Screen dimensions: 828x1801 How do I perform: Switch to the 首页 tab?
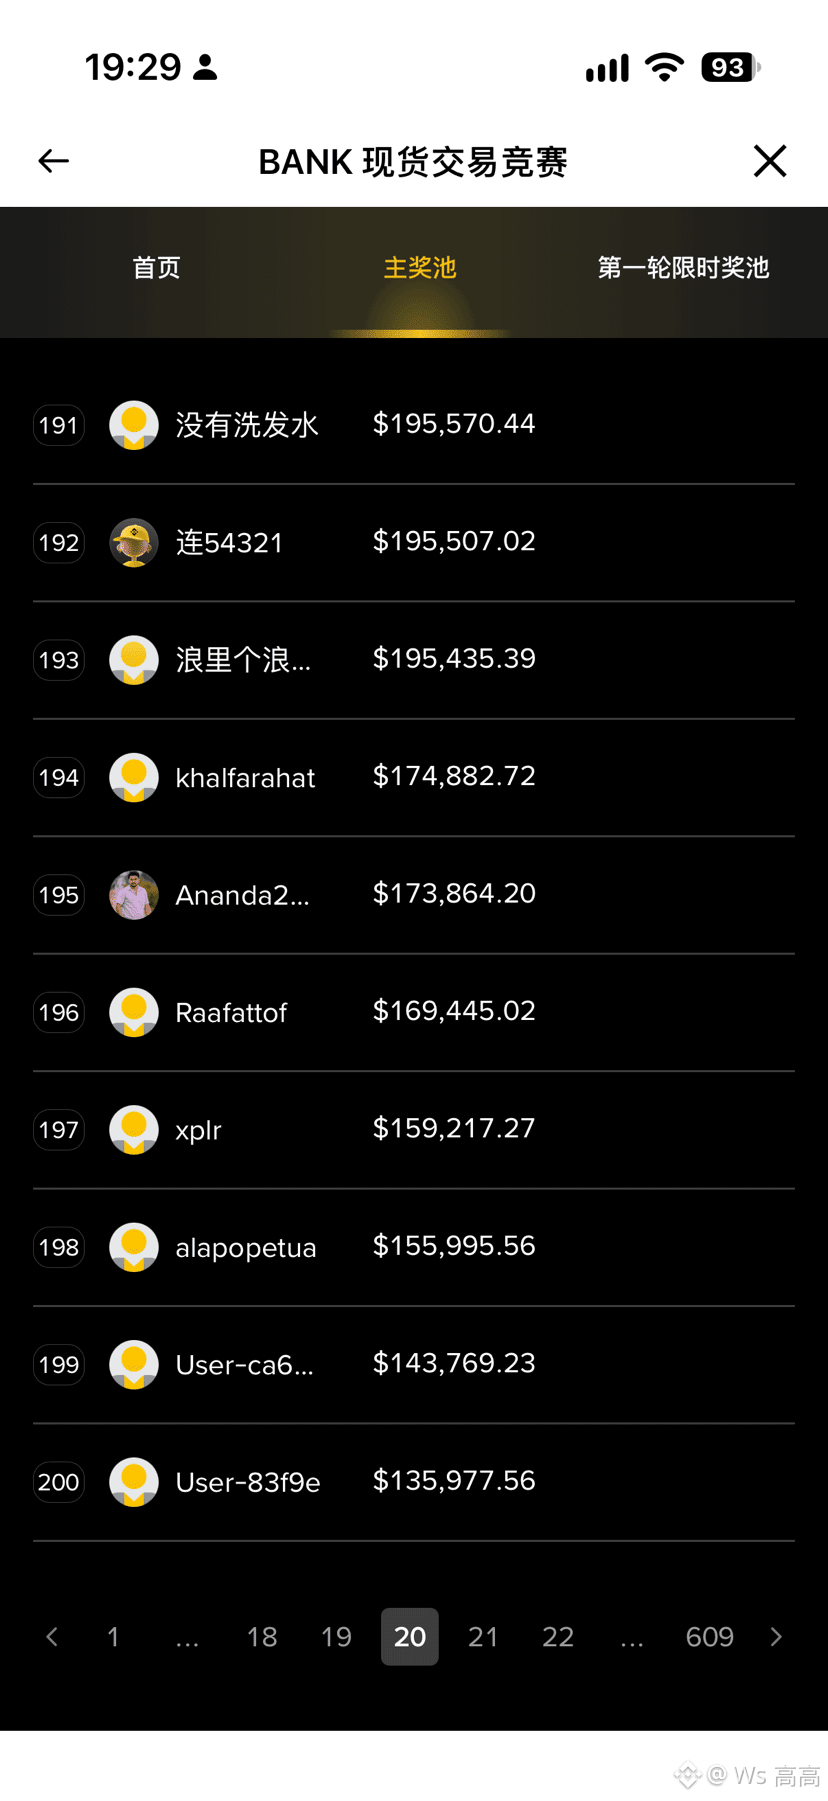(x=157, y=268)
